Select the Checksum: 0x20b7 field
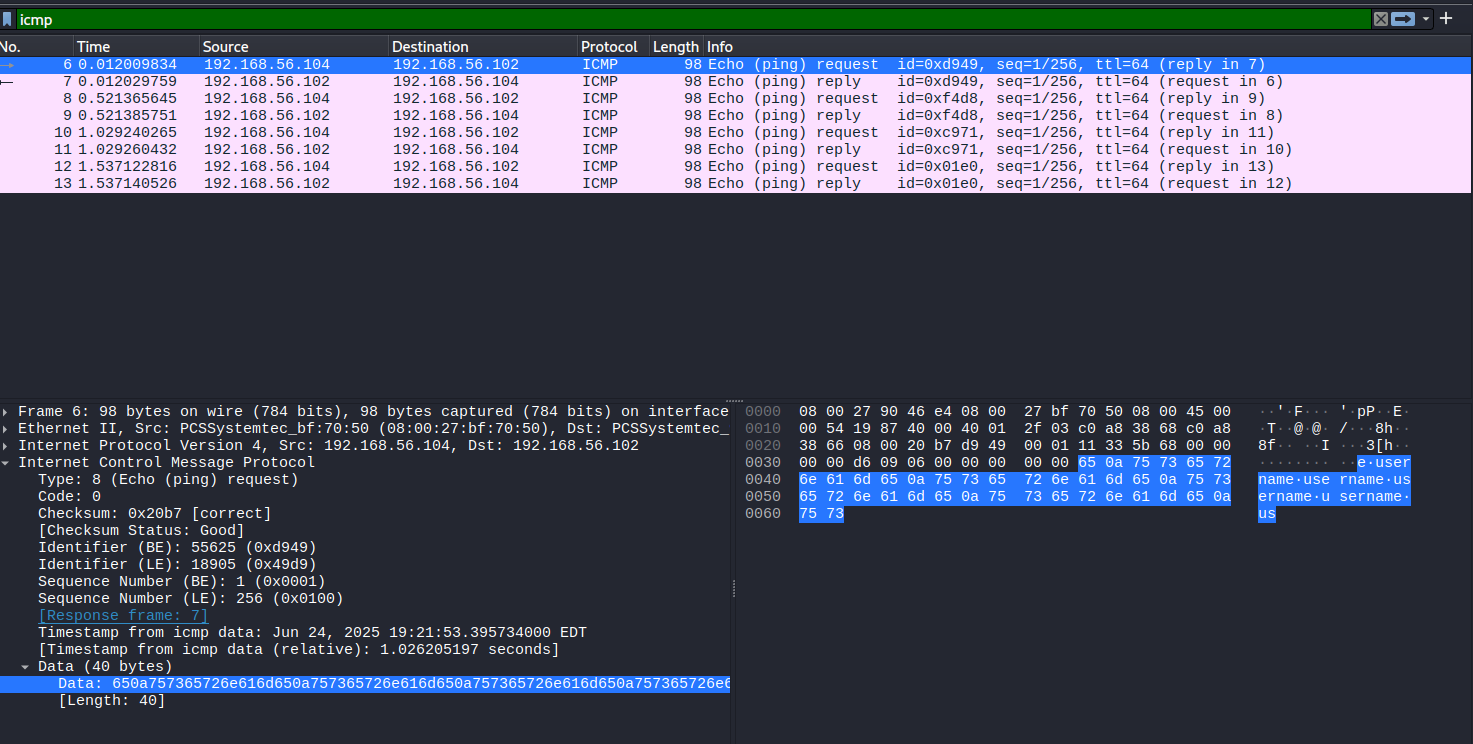Screen dimensions: 1473x744 (x=154, y=514)
